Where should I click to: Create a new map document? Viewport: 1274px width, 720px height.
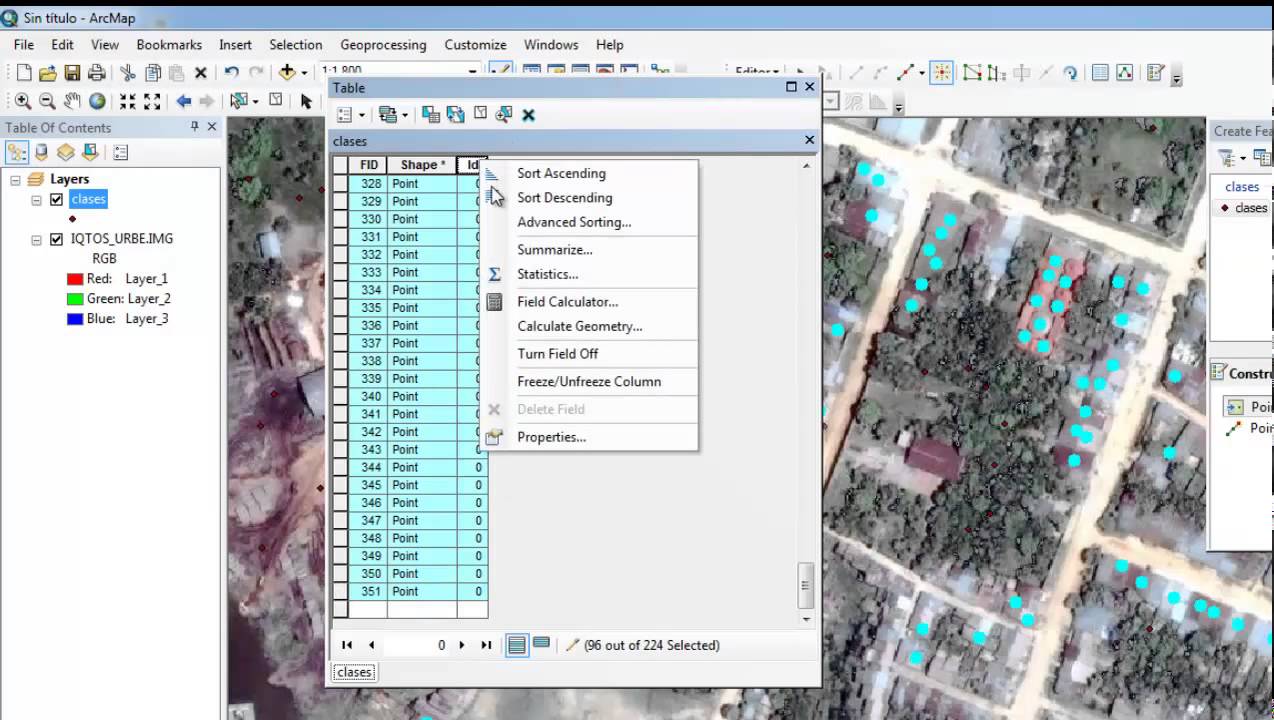[x=24, y=73]
